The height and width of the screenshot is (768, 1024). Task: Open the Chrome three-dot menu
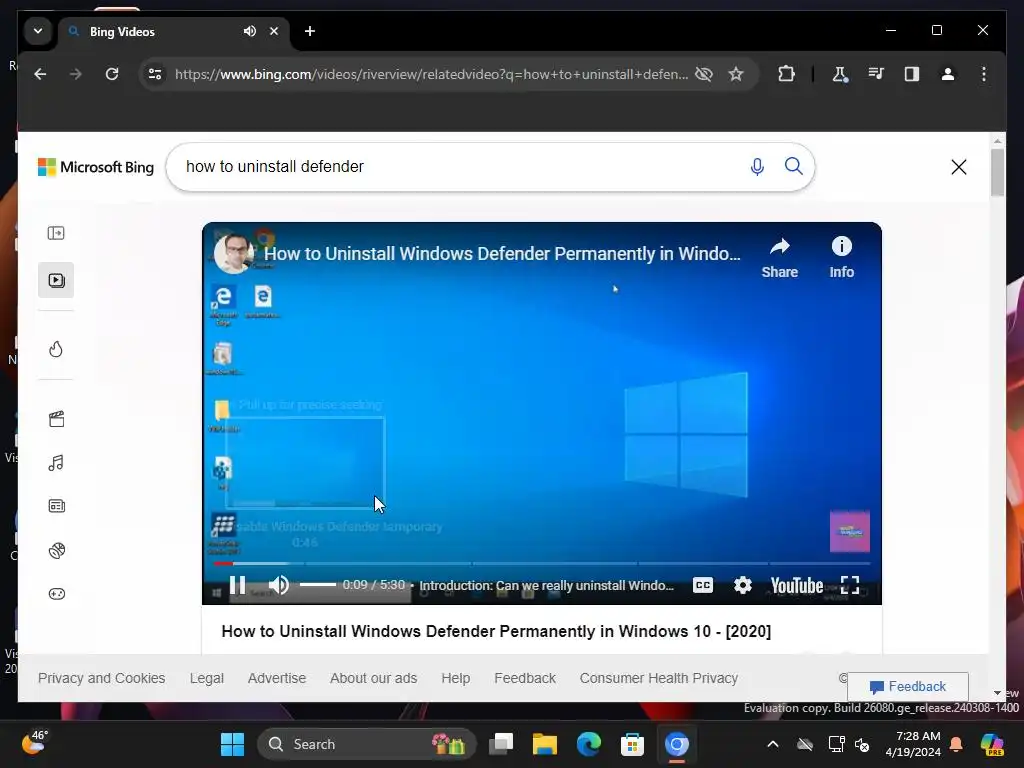click(984, 74)
